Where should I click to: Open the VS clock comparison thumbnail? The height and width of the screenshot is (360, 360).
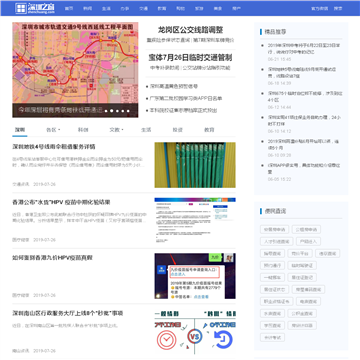pos(195,331)
